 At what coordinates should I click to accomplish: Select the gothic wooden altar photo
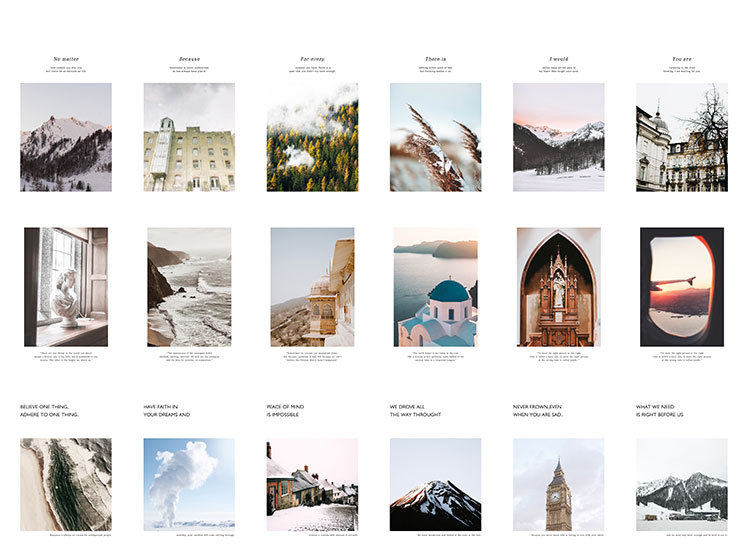tap(559, 287)
